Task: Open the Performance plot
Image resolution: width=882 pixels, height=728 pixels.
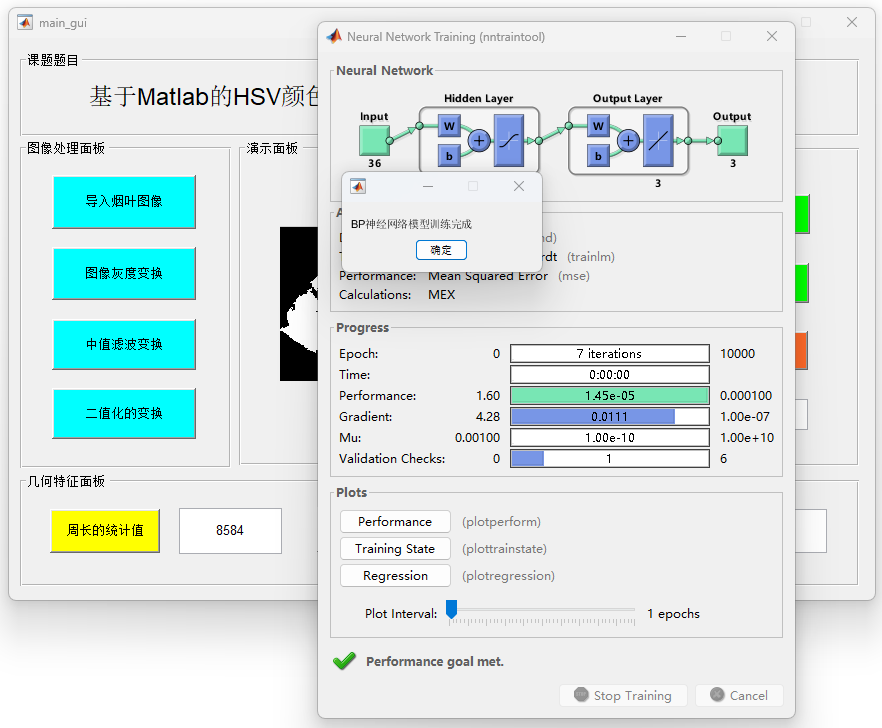Action: (395, 522)
